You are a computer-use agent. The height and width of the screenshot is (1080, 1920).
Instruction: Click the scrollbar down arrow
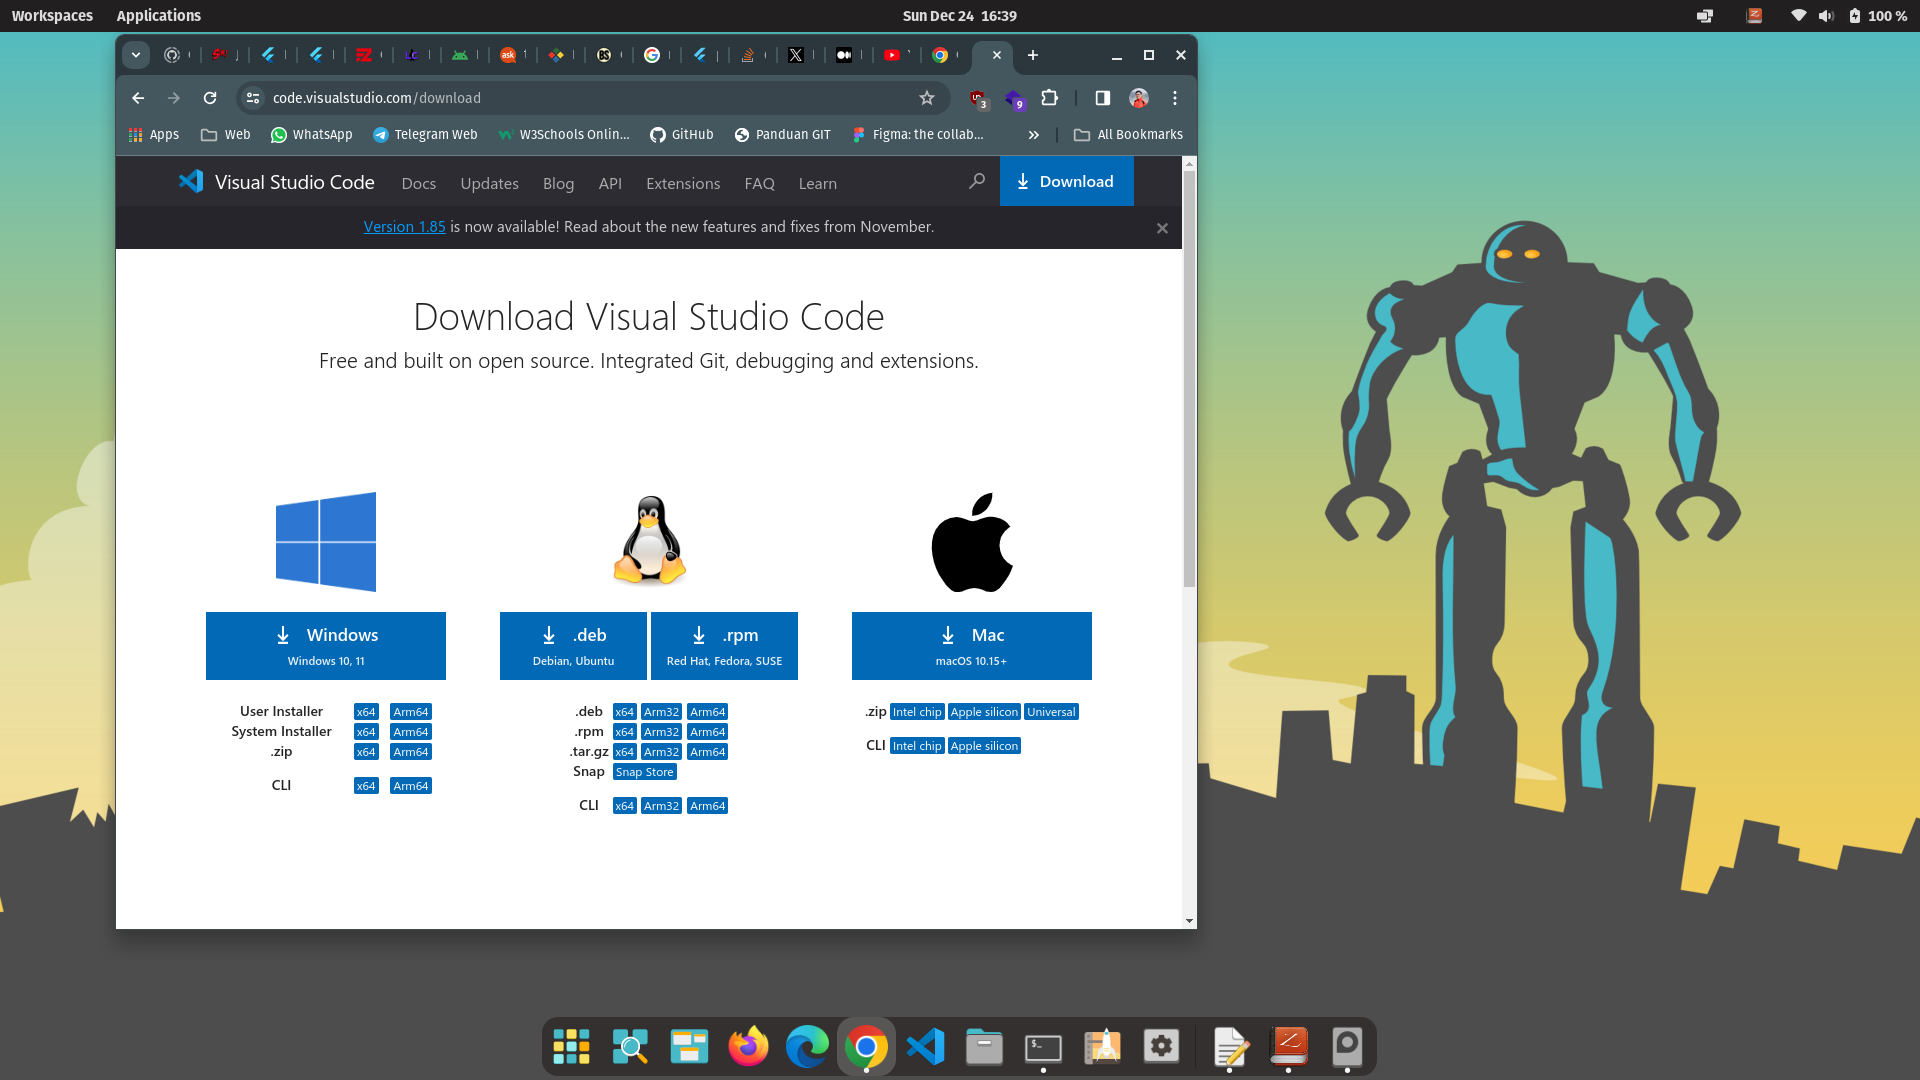click(1189, 920)
